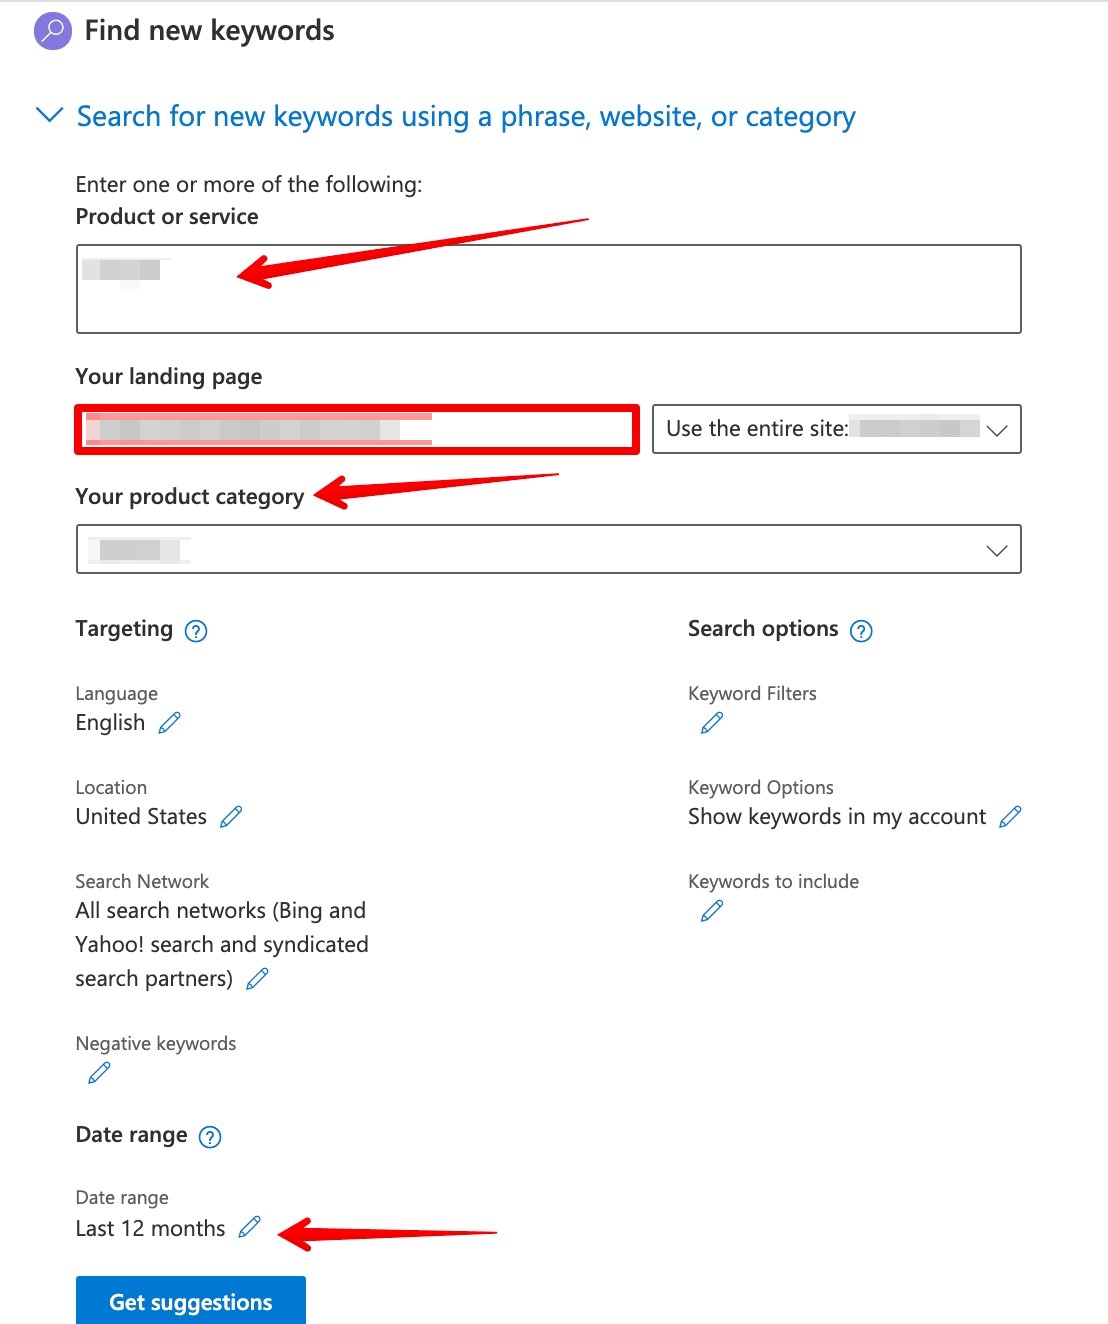Edit the Keyword Options setting

(x=1011, y=817)
